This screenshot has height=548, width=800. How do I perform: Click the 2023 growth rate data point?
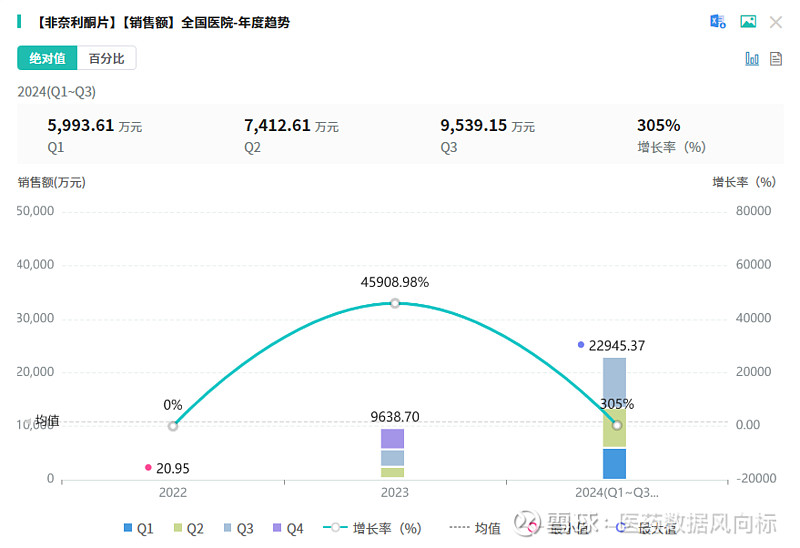tap(394, 303)
